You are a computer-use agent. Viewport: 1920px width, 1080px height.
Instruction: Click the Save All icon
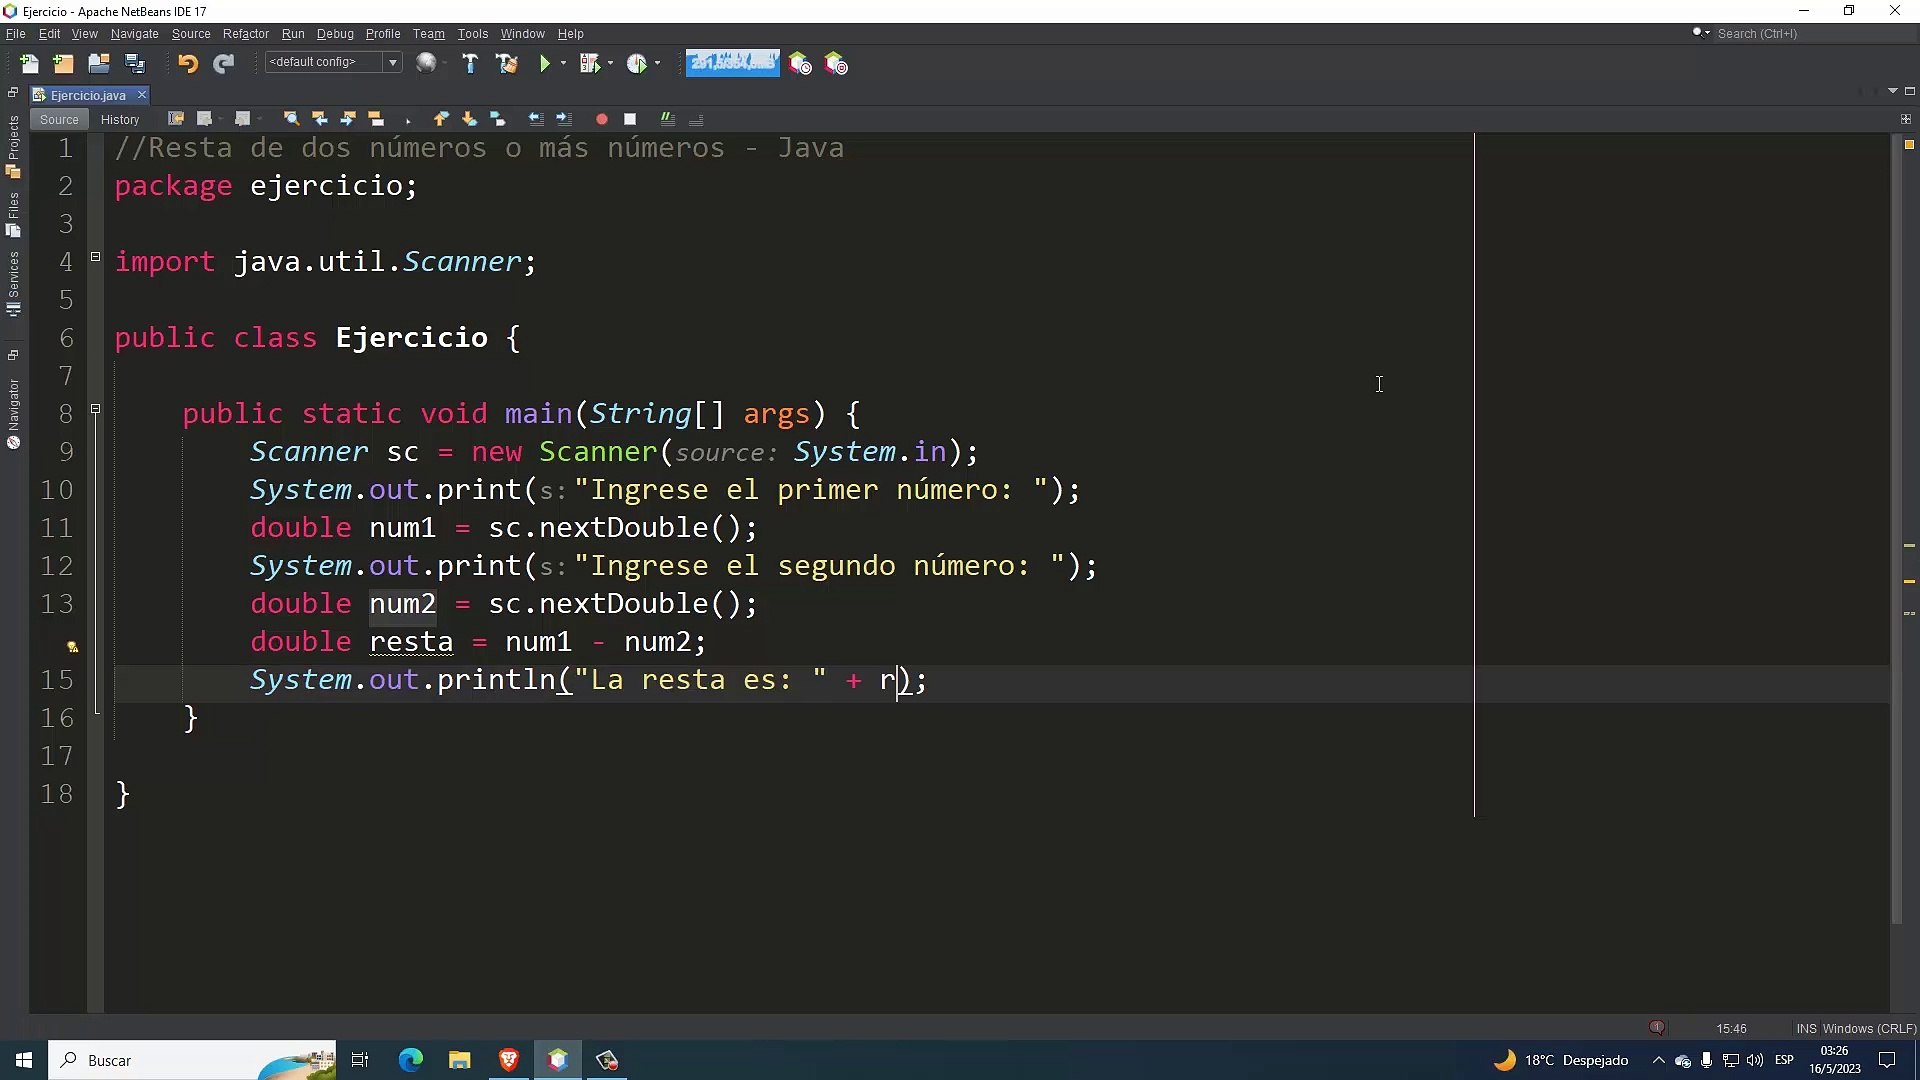pos(135,64)
